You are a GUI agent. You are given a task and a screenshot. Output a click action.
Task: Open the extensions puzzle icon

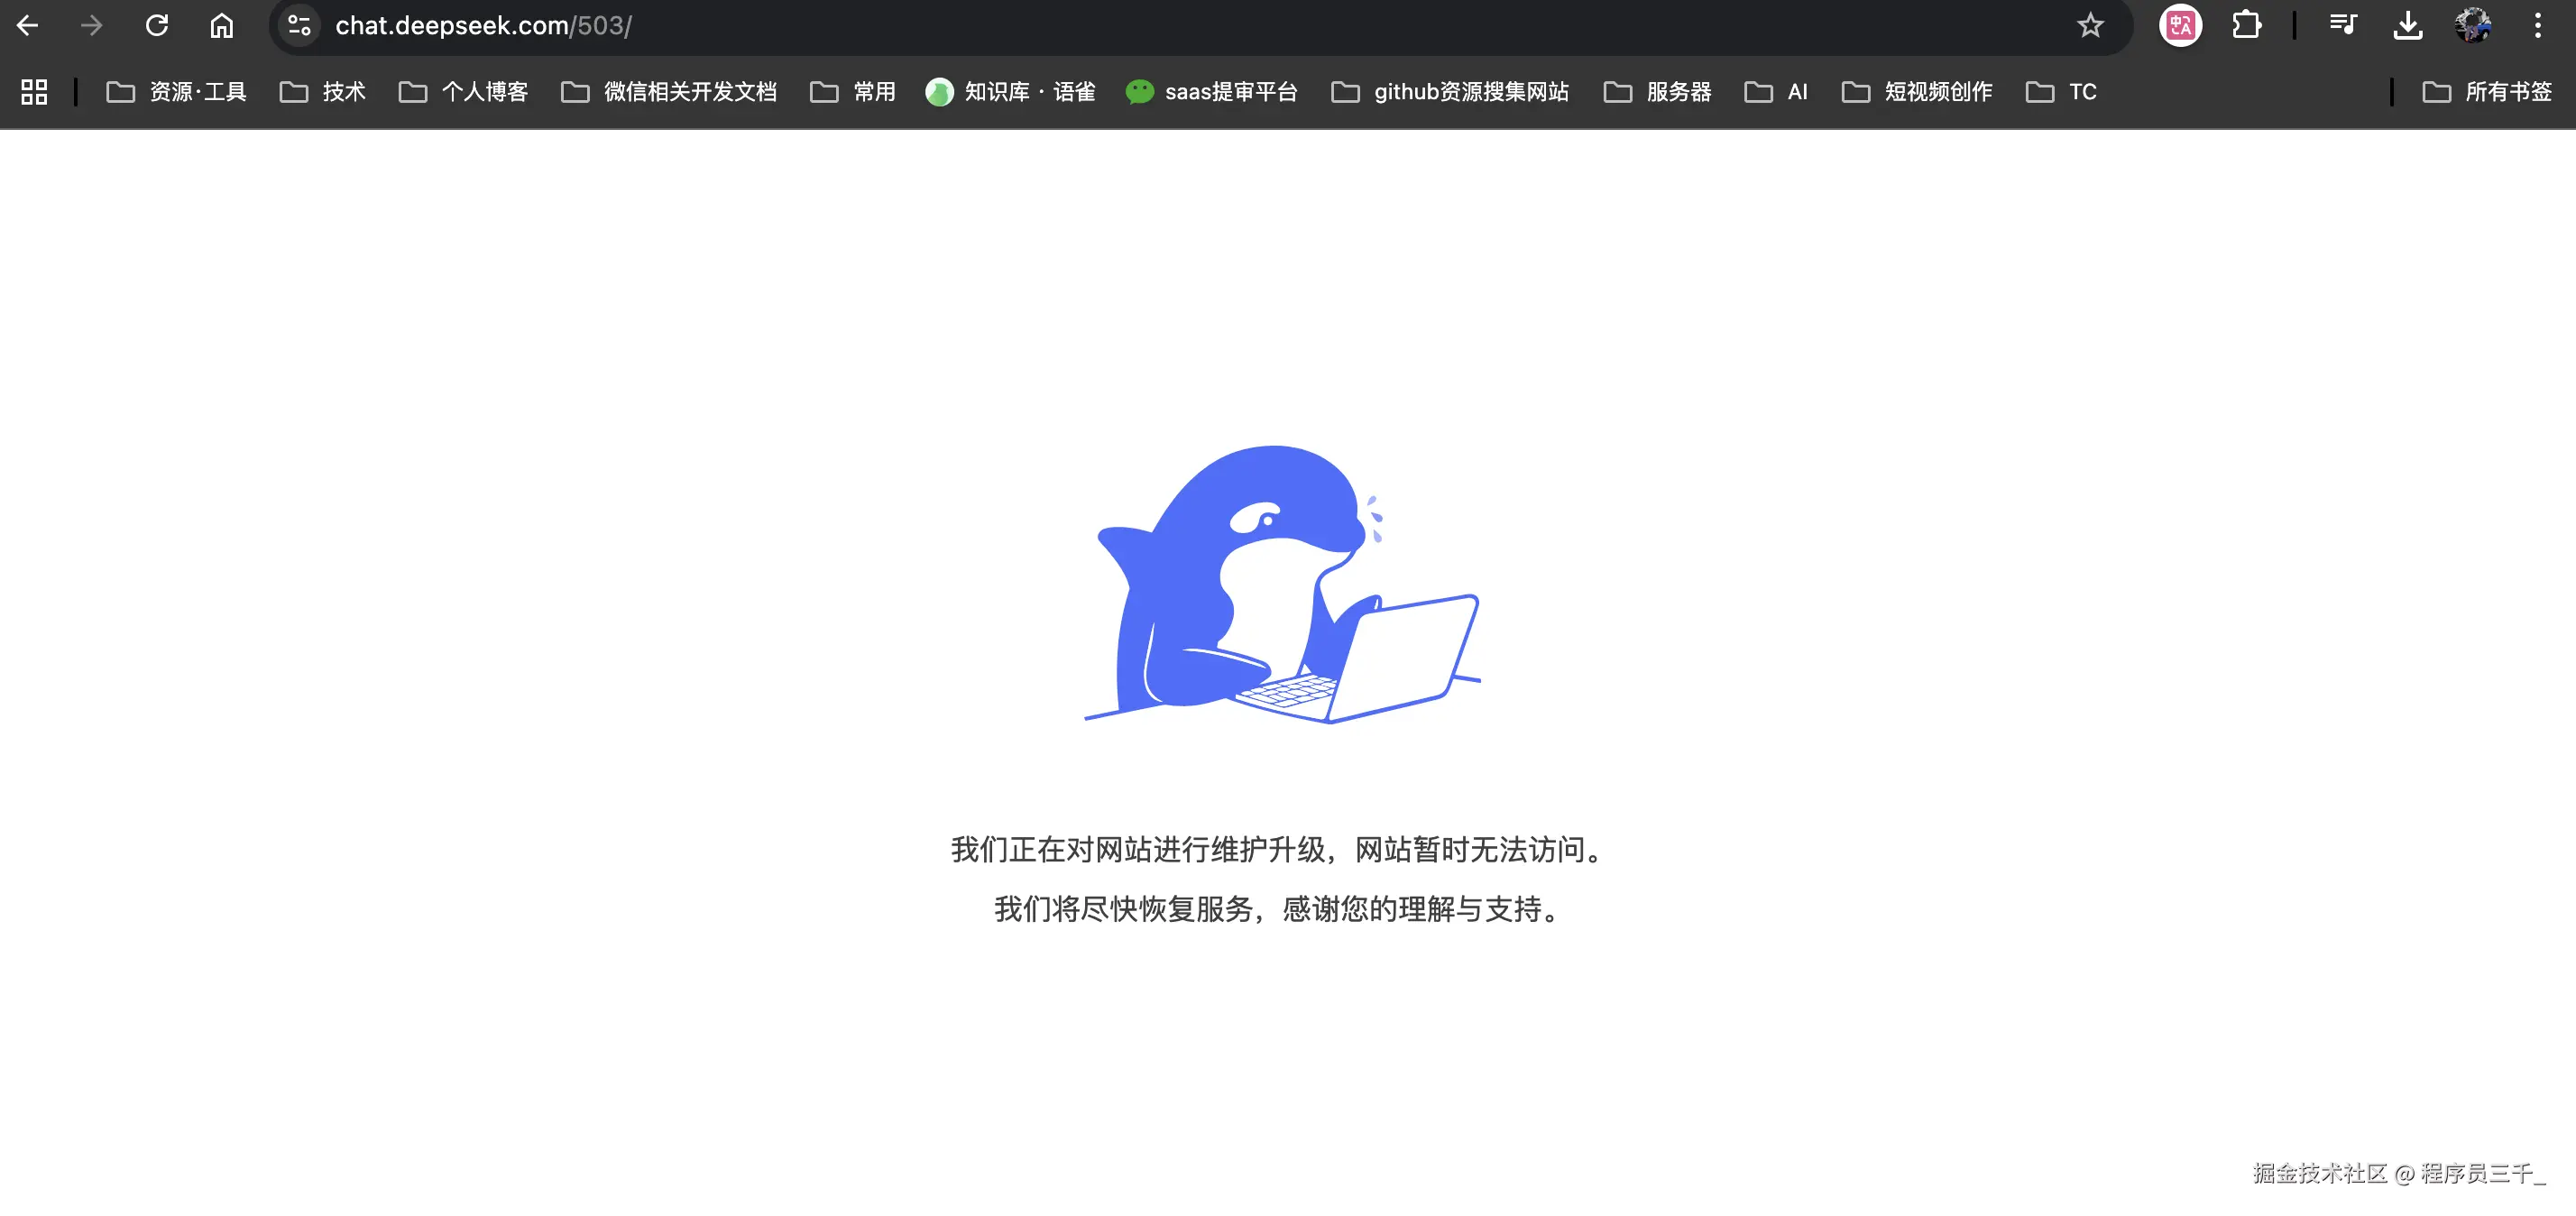(x=2246, y=25)
